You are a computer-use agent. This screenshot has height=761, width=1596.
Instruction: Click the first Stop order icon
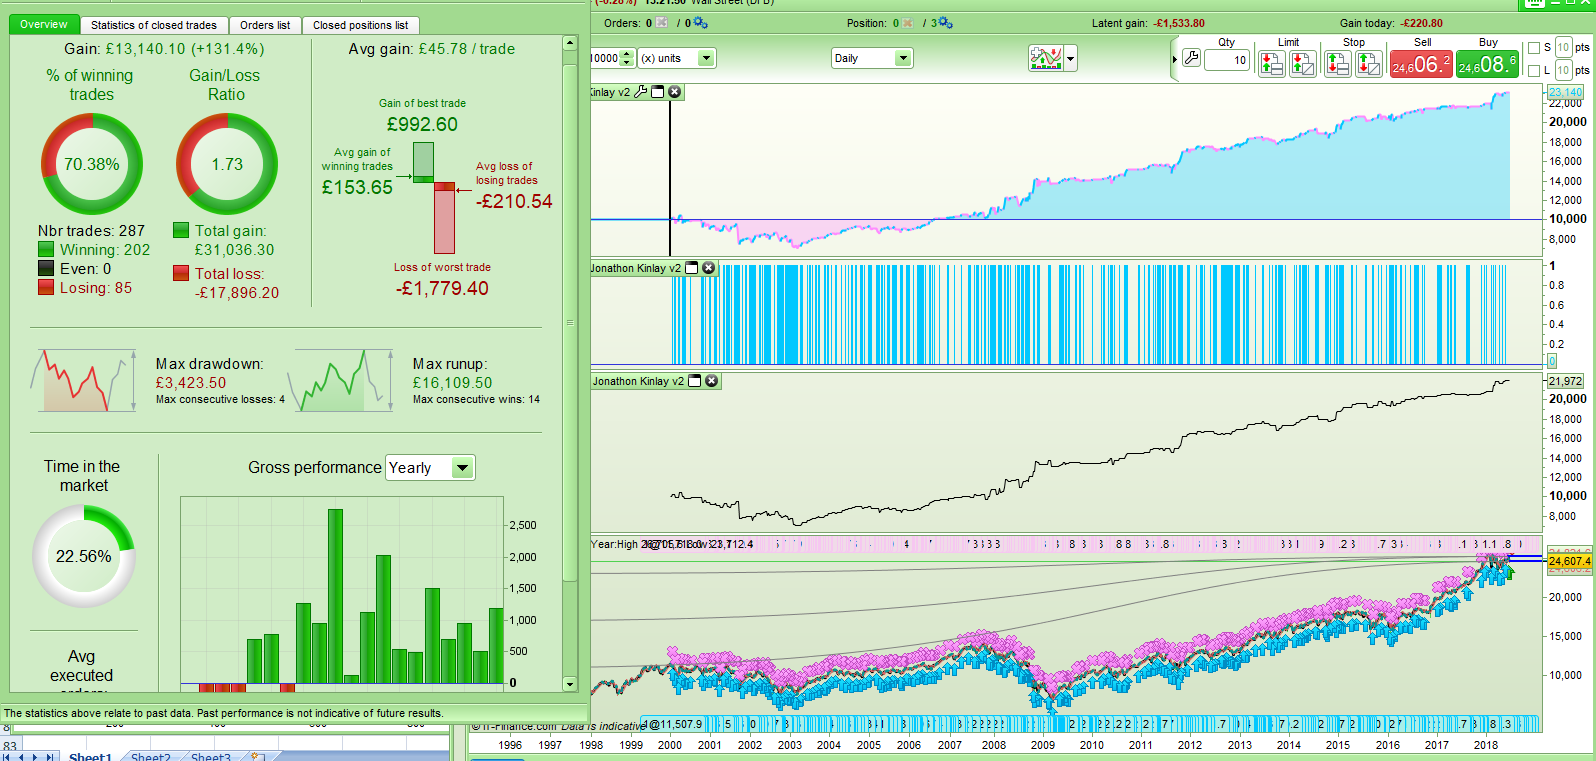click(x=1337, y=63)
